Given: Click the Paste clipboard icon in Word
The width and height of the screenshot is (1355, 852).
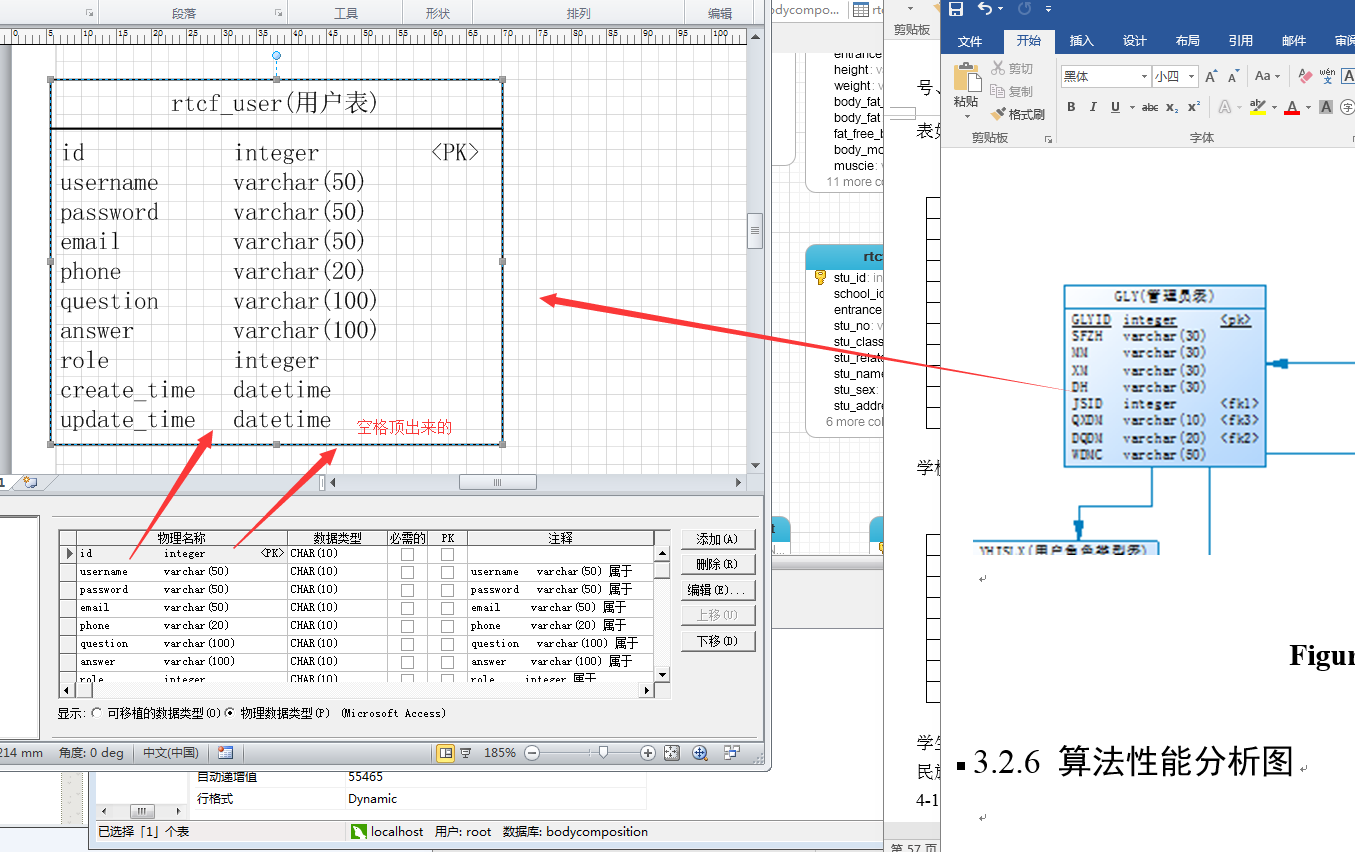Looking at the screenshot, I should 966,78.
